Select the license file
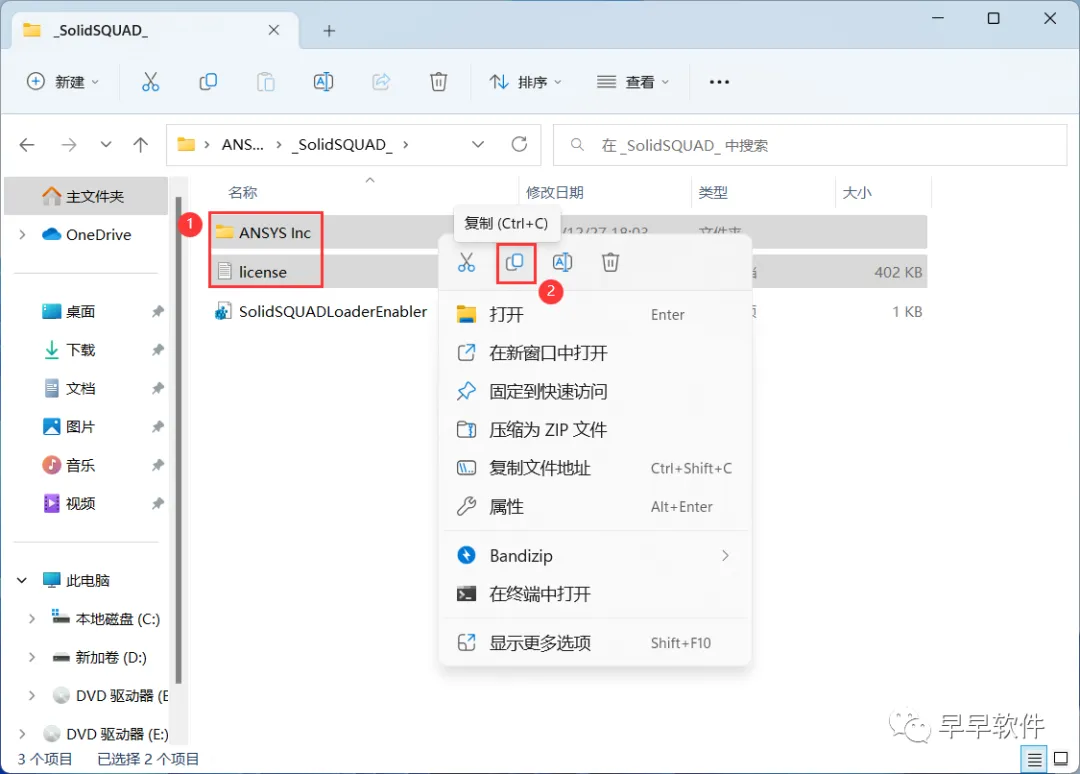Image resolution: width=1080 pixels, height=774 pixels. (262, 272)
